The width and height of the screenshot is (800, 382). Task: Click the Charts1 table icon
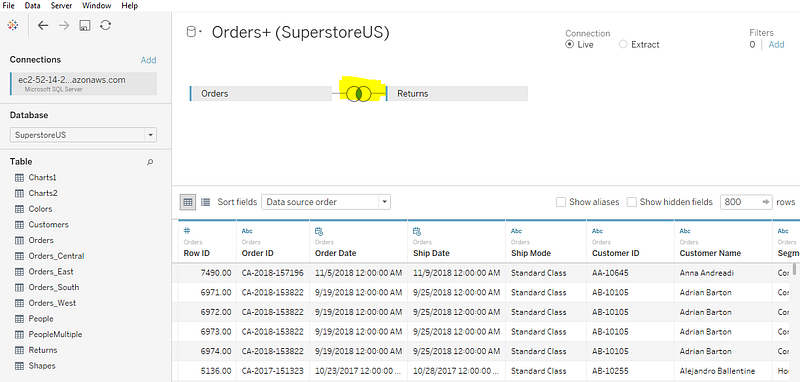(19, 177)
